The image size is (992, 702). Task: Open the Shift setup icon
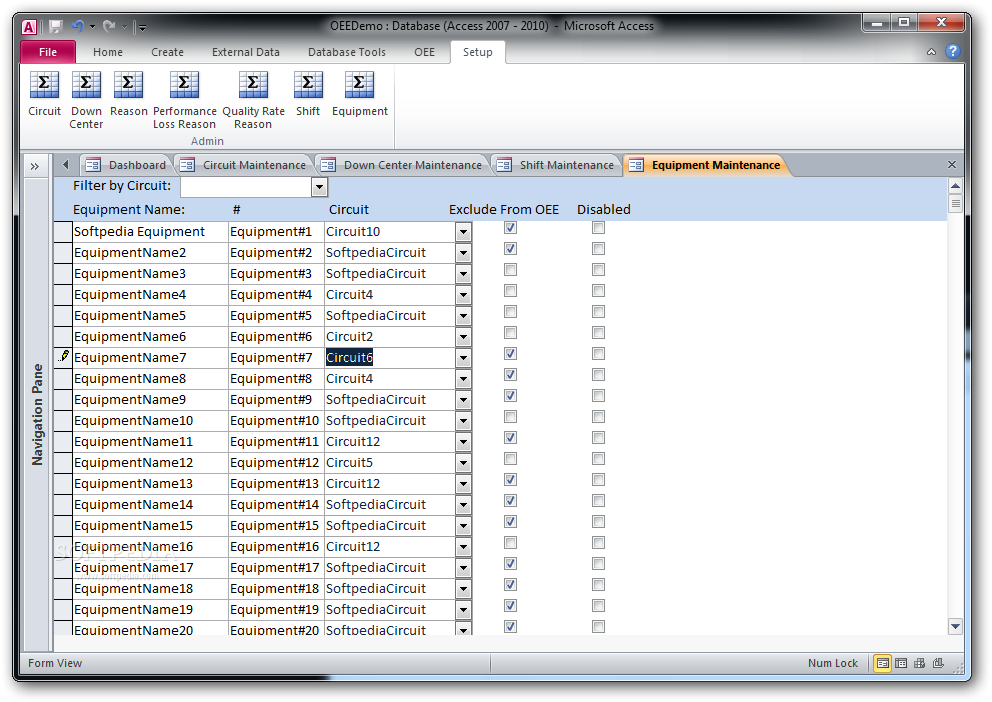308,94
